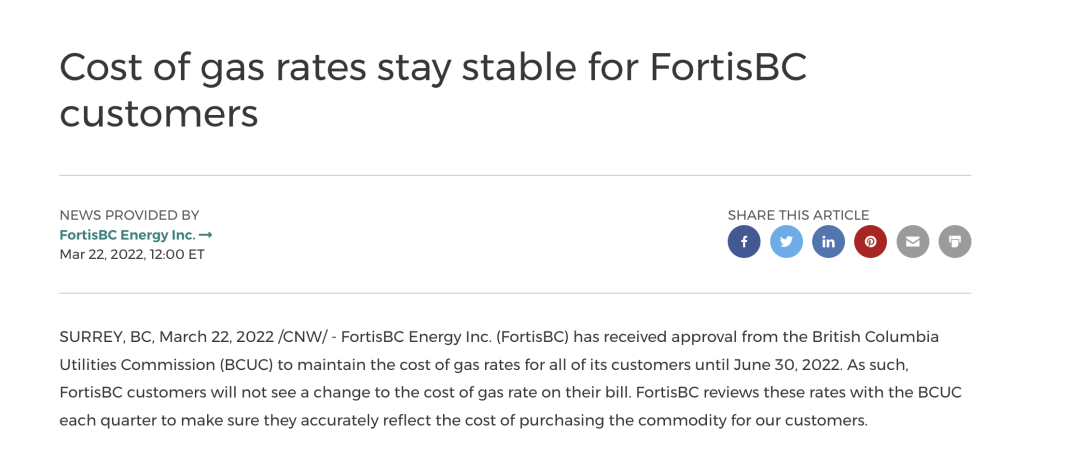Share the article on LinkedIn
The width and height of the screenshot is (1080, 456).
click(828, 242)
